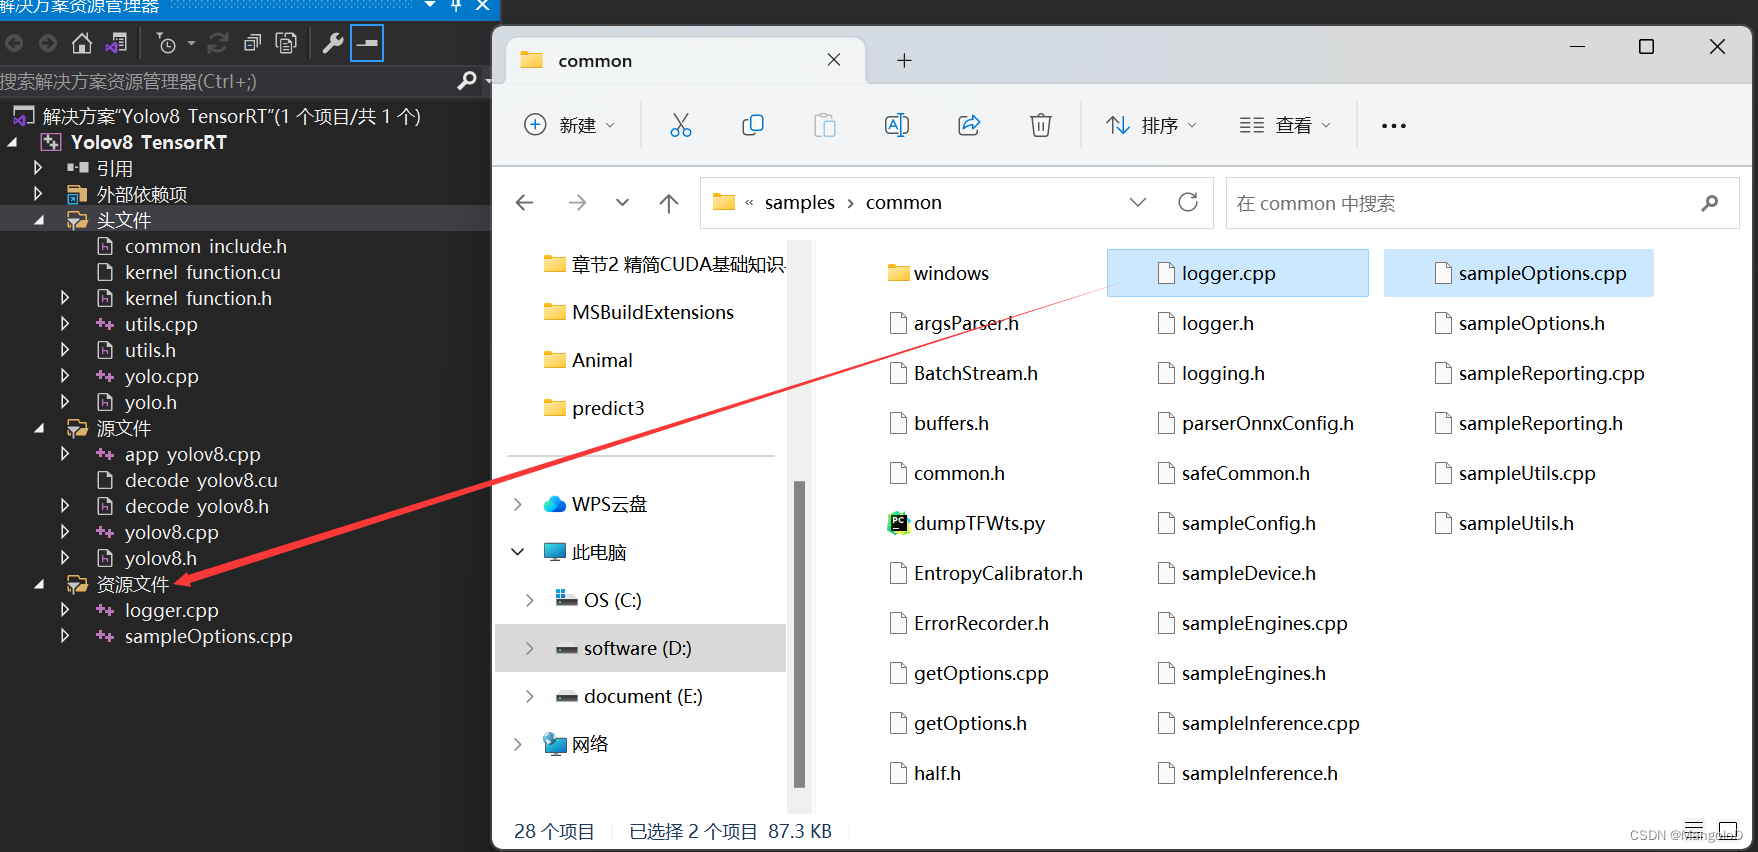Screen dimensions: 1758x852
Task: Click the Home icon in Solution Explorer toolbar
Action: pyautogui.click(x=82, y=43)
